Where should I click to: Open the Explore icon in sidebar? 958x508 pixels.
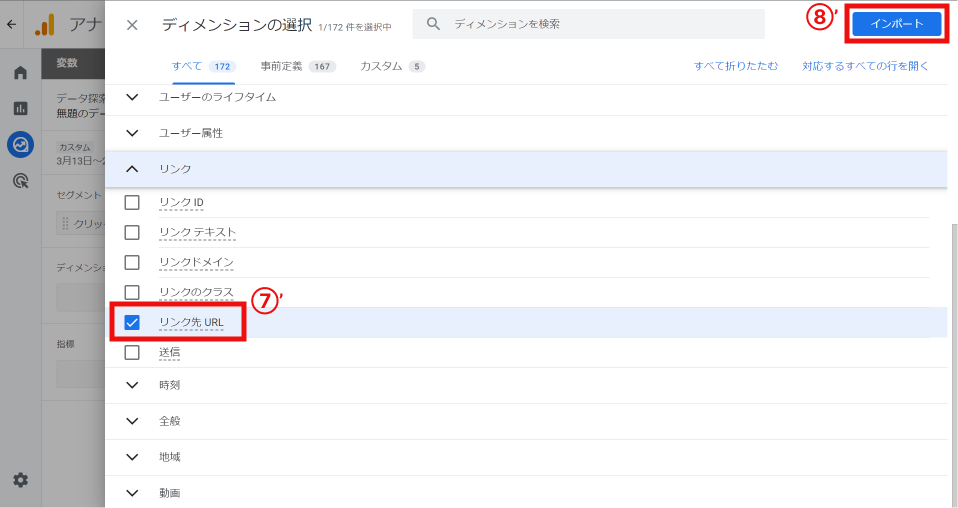tap(20, 145)
